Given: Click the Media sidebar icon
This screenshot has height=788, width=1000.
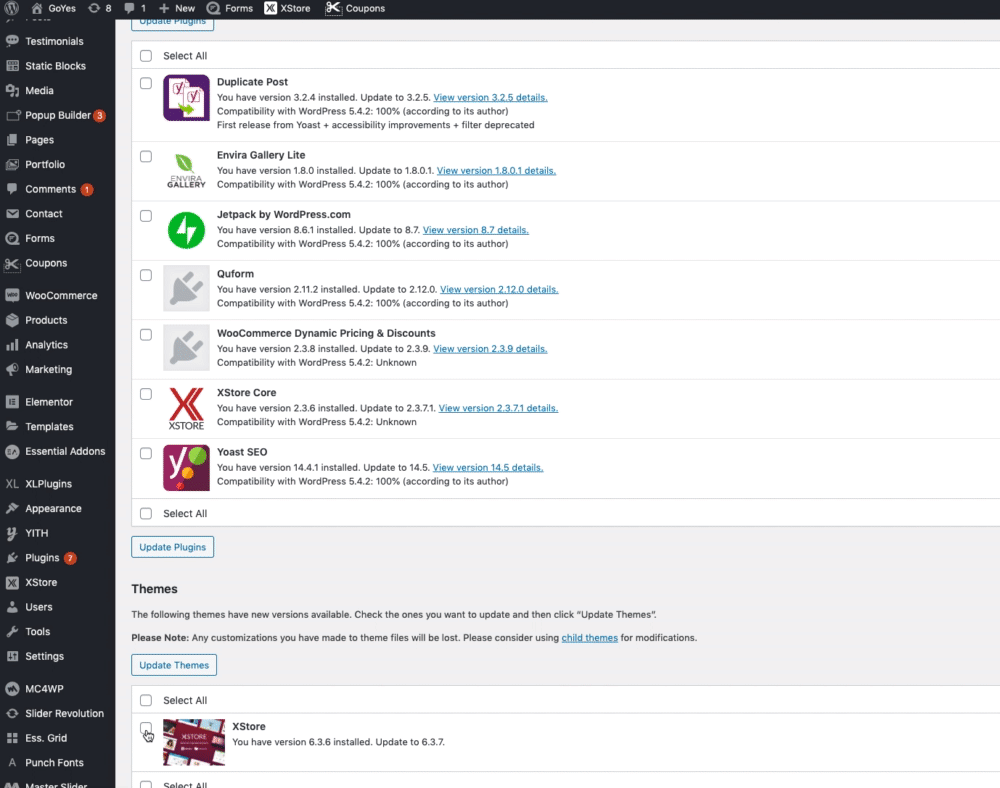Looking at the screenshot, I should click(x=12, y=91).
